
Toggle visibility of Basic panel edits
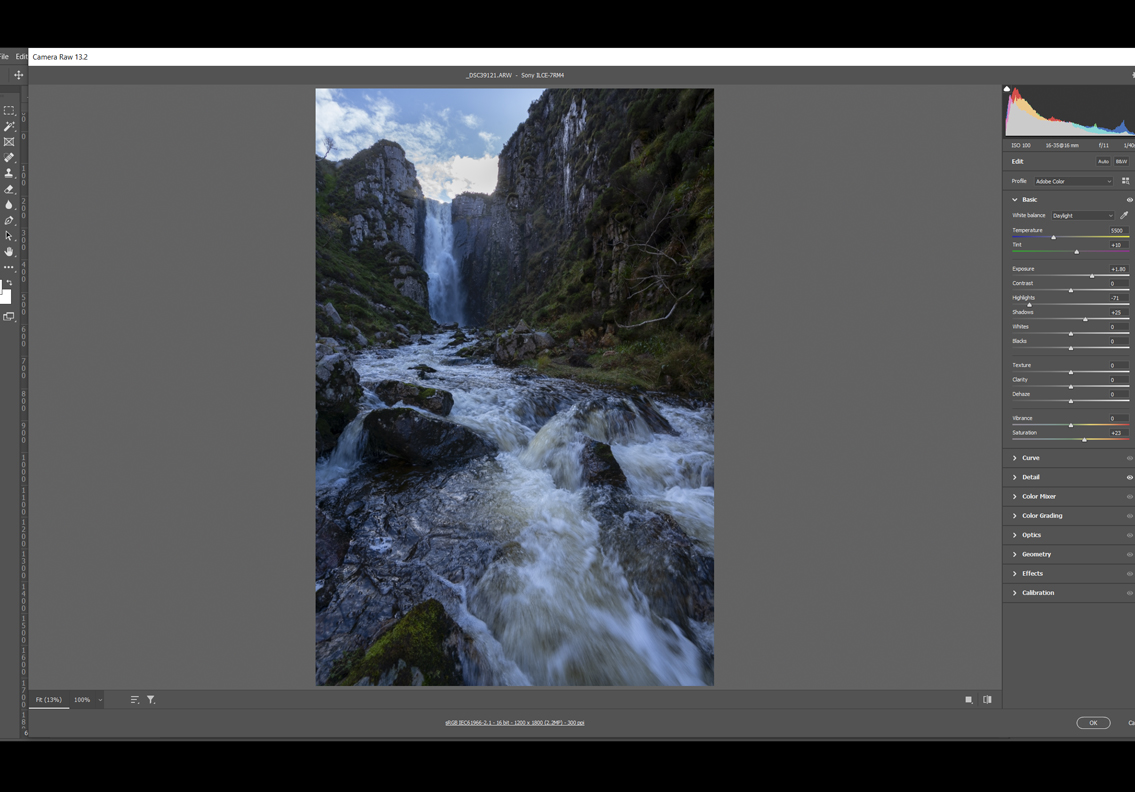click(1129, 200)
